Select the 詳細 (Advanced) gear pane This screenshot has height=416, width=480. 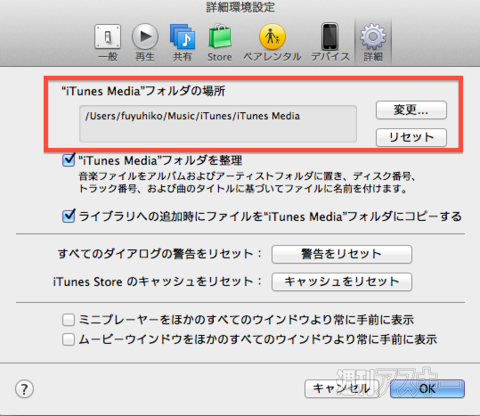pyautogui.click(x=373, y=43)
